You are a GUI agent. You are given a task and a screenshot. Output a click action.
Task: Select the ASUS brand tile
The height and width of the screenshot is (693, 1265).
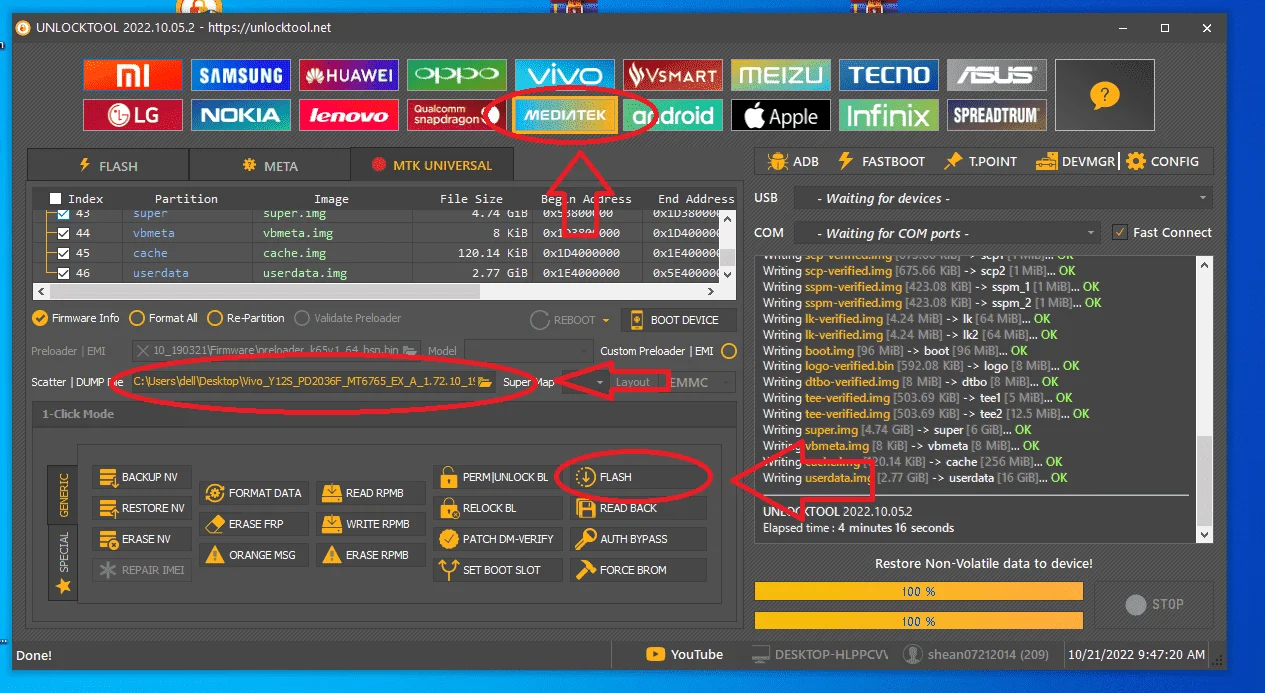997,75
